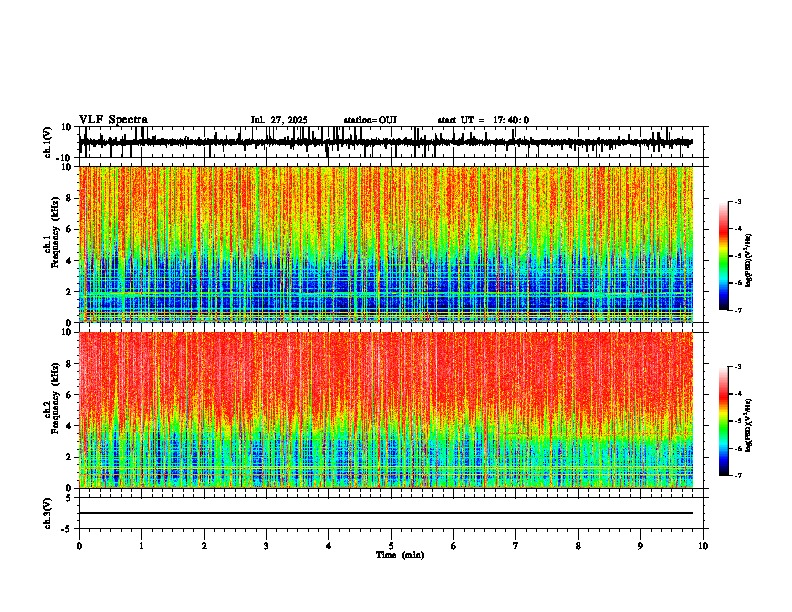Click time axis tick label "9"

[x=640, y=546]
